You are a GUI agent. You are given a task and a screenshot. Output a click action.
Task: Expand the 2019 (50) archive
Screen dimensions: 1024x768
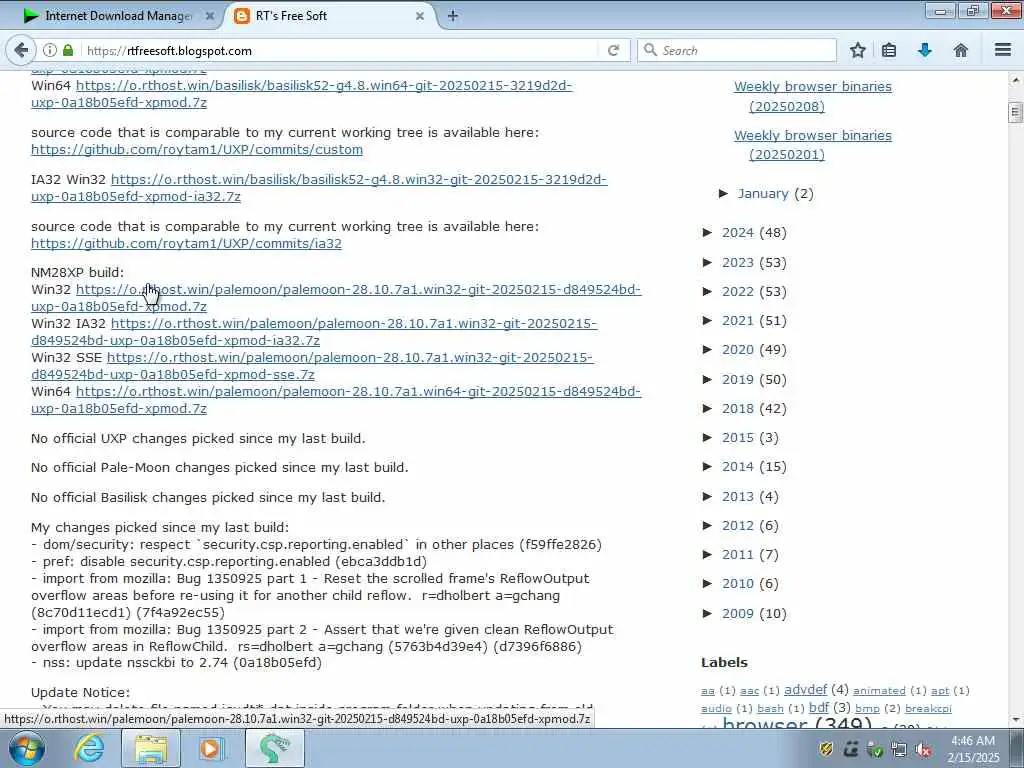707,379
